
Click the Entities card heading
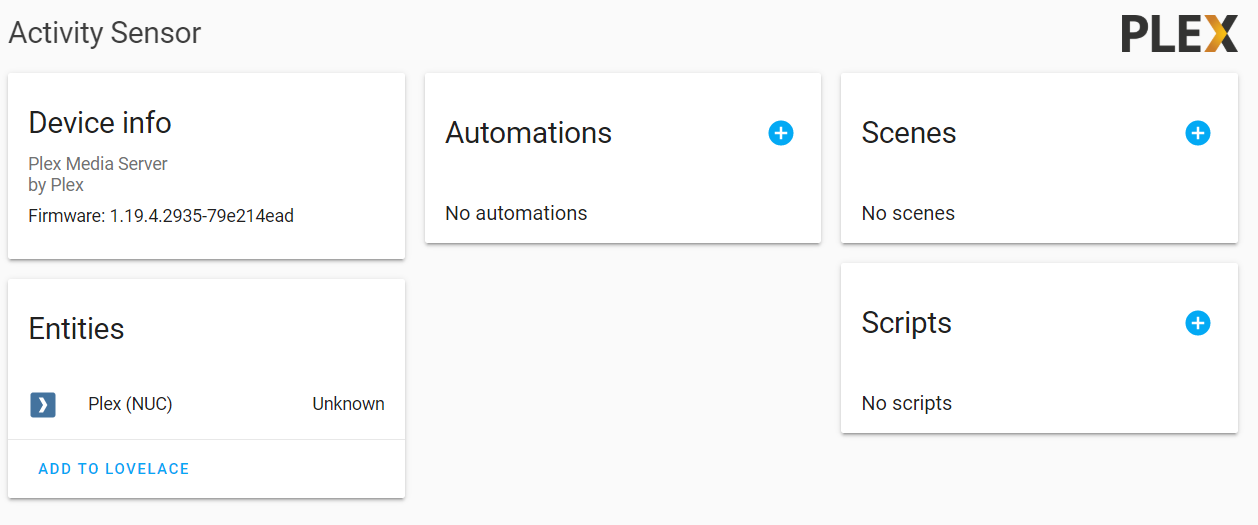coord(76,328)
